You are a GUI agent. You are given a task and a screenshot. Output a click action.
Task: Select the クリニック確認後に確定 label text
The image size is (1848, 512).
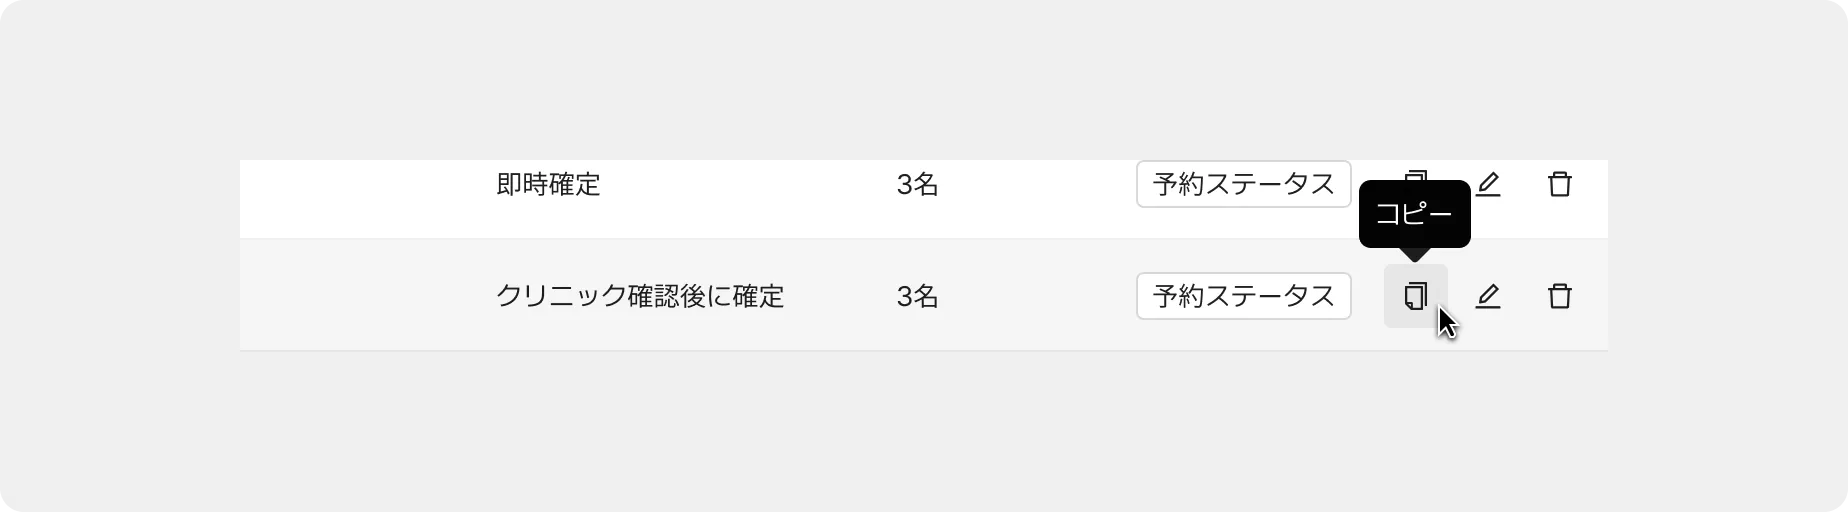[640, 296]
